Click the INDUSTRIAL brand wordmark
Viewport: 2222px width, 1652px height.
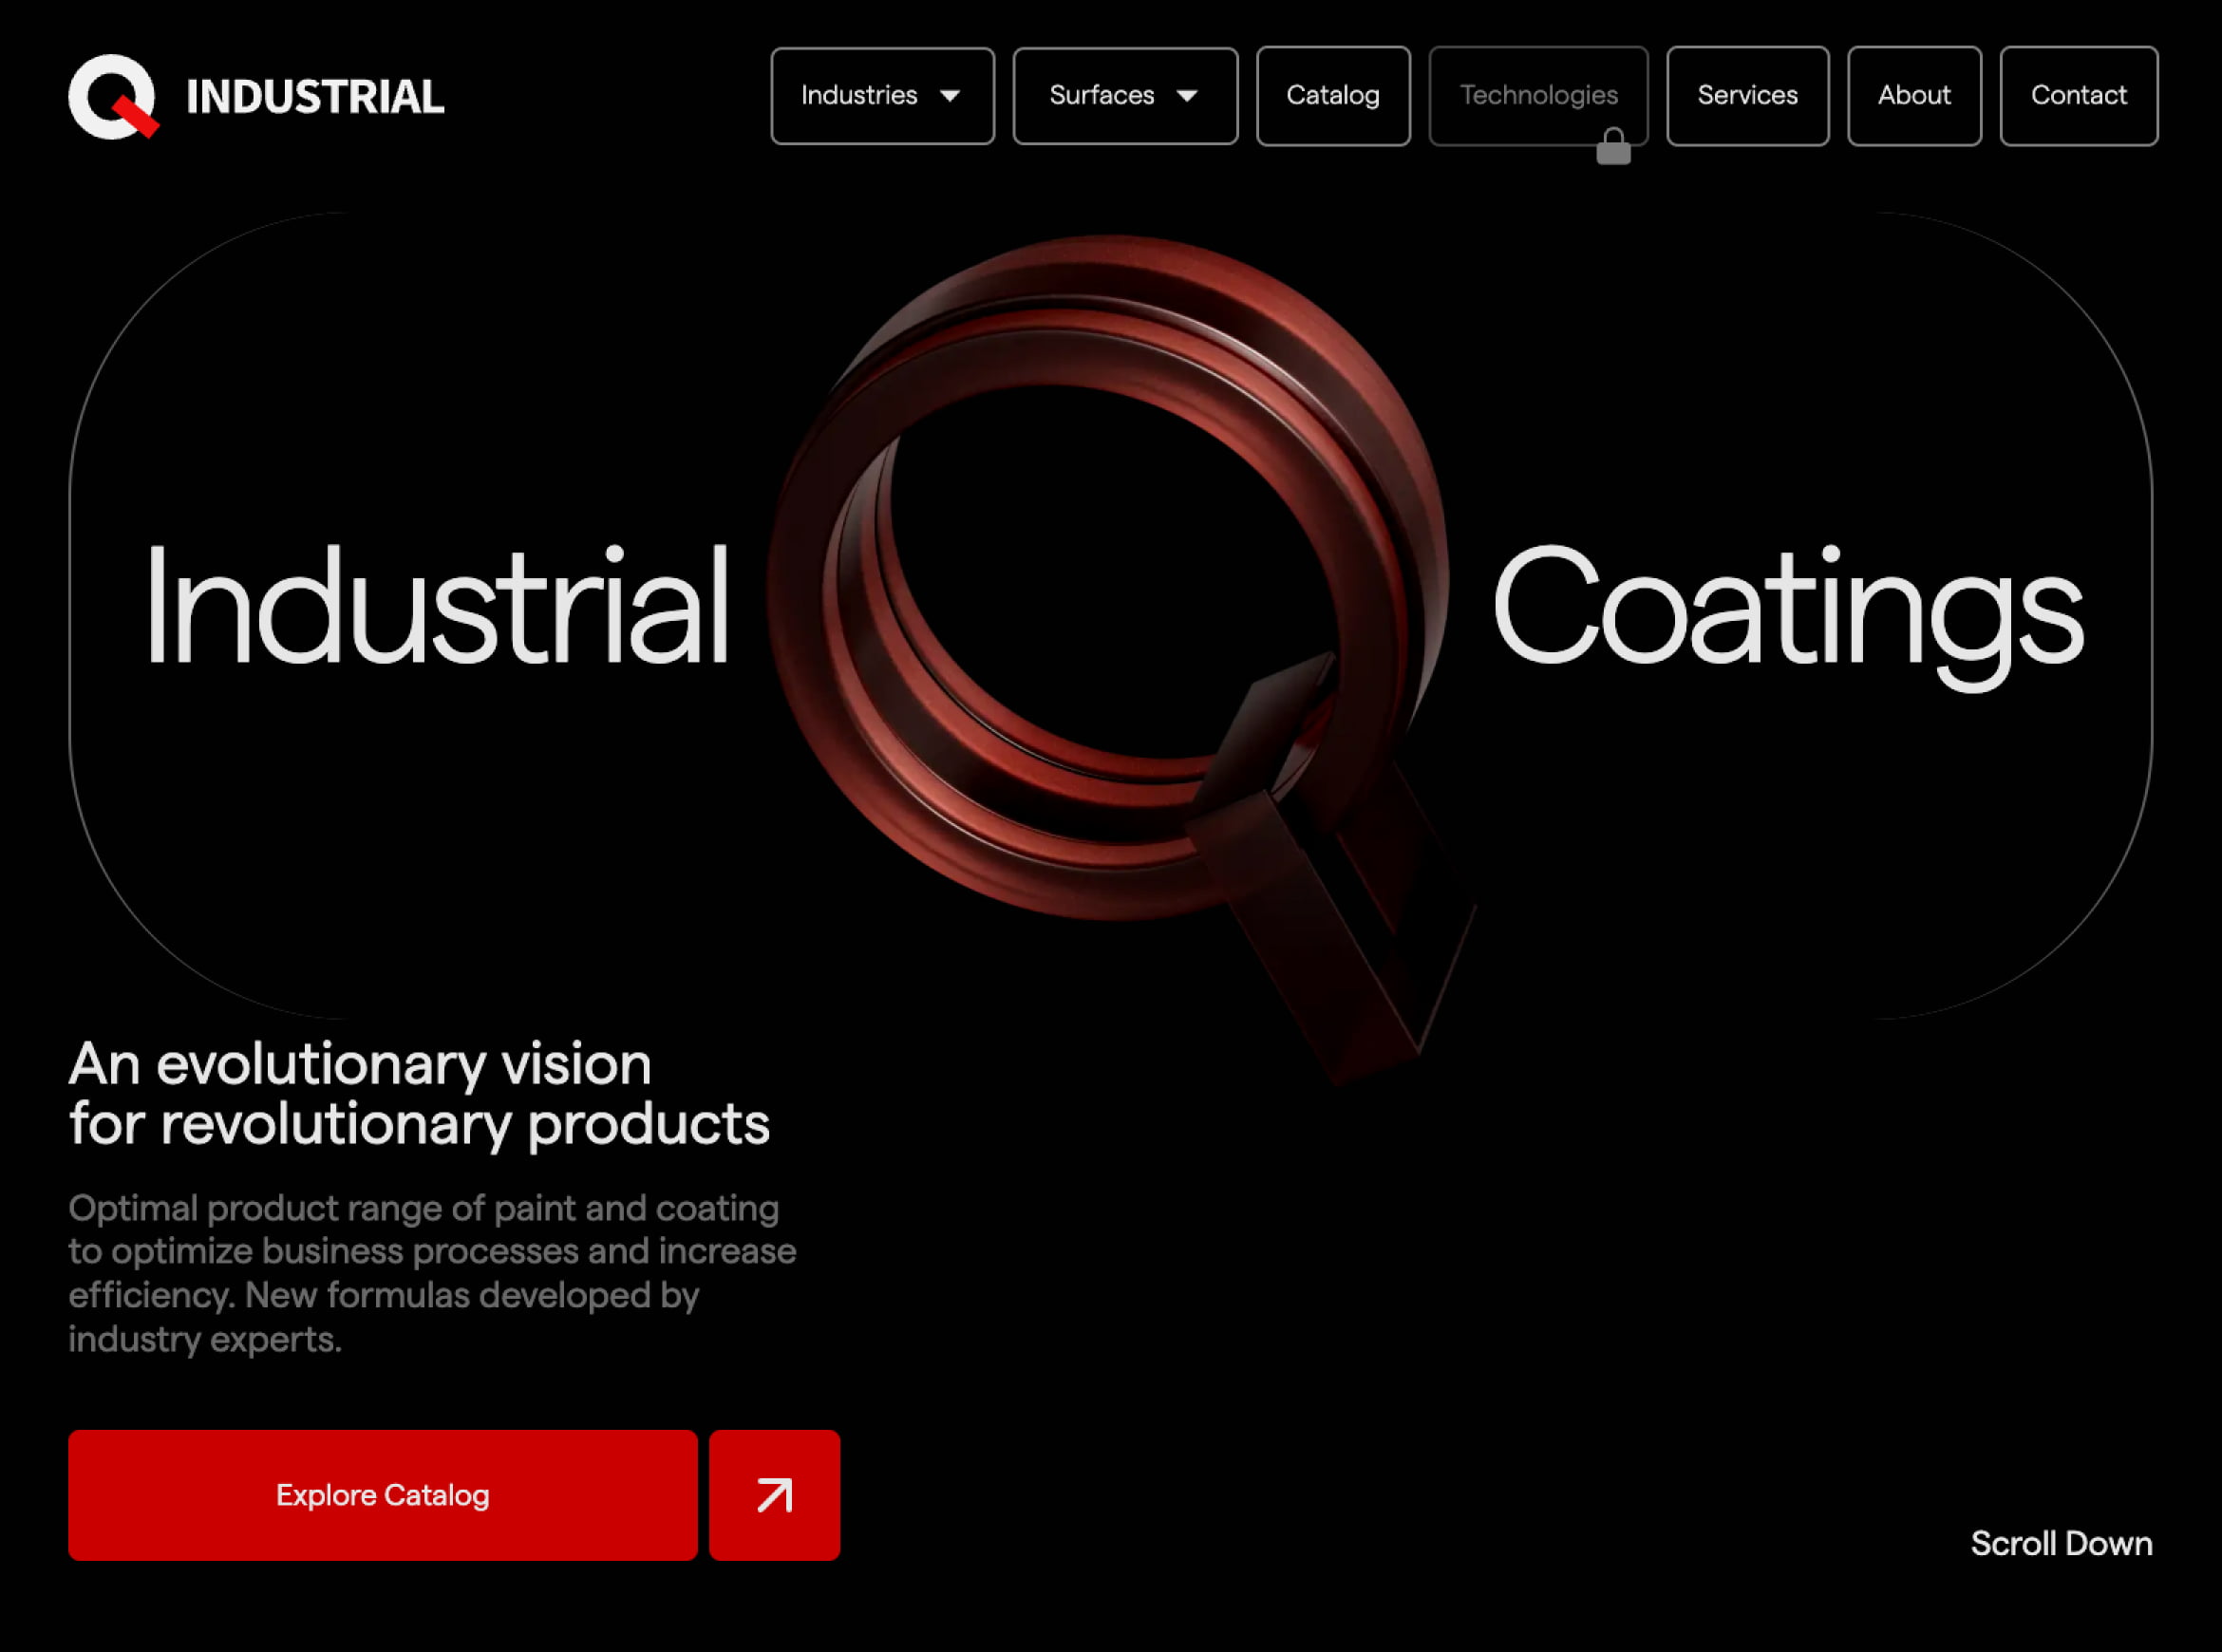point(315,97)
